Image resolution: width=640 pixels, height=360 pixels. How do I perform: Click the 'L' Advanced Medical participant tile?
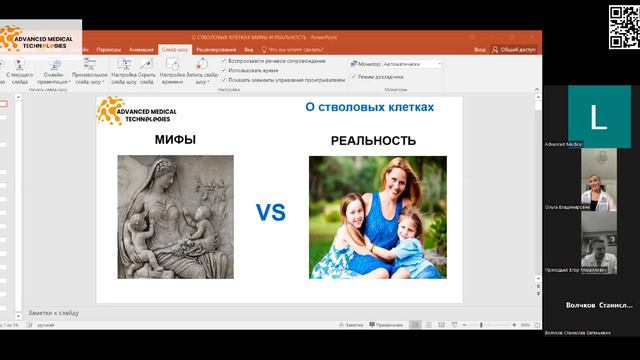[599, 116]
